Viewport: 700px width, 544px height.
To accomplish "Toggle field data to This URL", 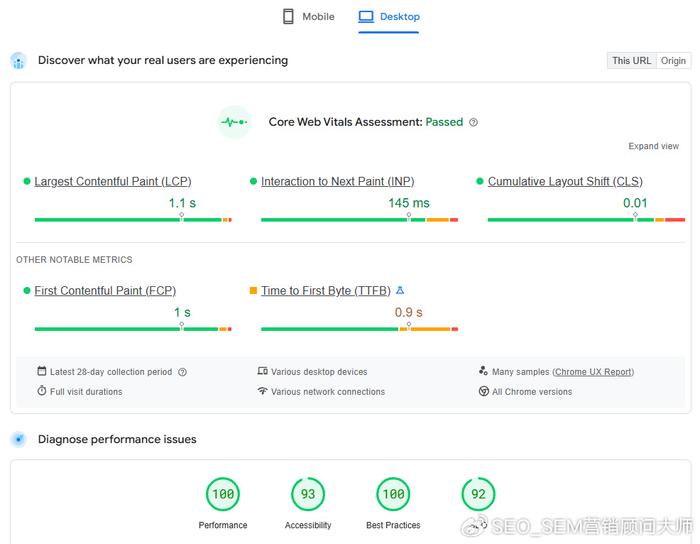I will (631, 61).
